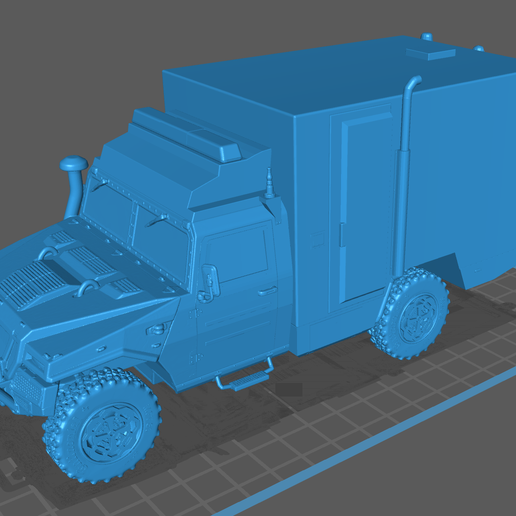
Task: Select the entry step under the cab door
Action: [244, 375]
